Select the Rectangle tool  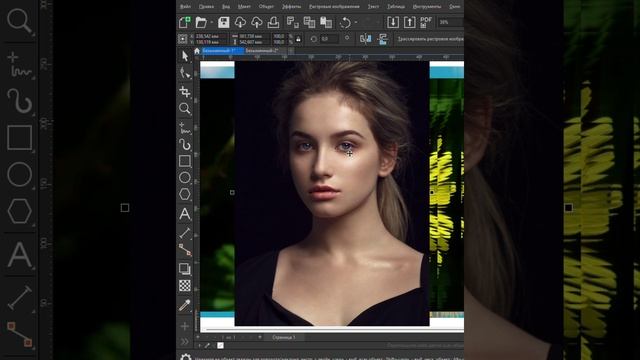(x=185, y=161)
